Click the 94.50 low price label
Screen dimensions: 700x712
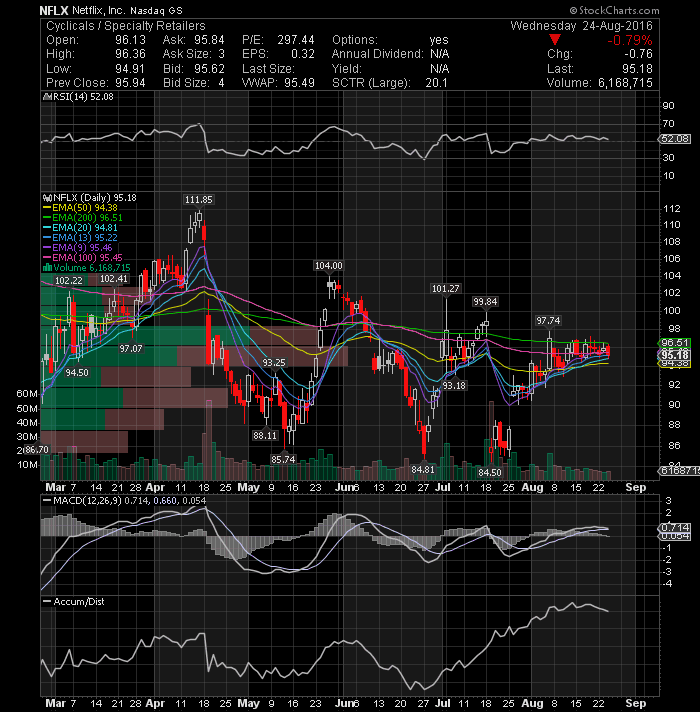coord(77,373)
